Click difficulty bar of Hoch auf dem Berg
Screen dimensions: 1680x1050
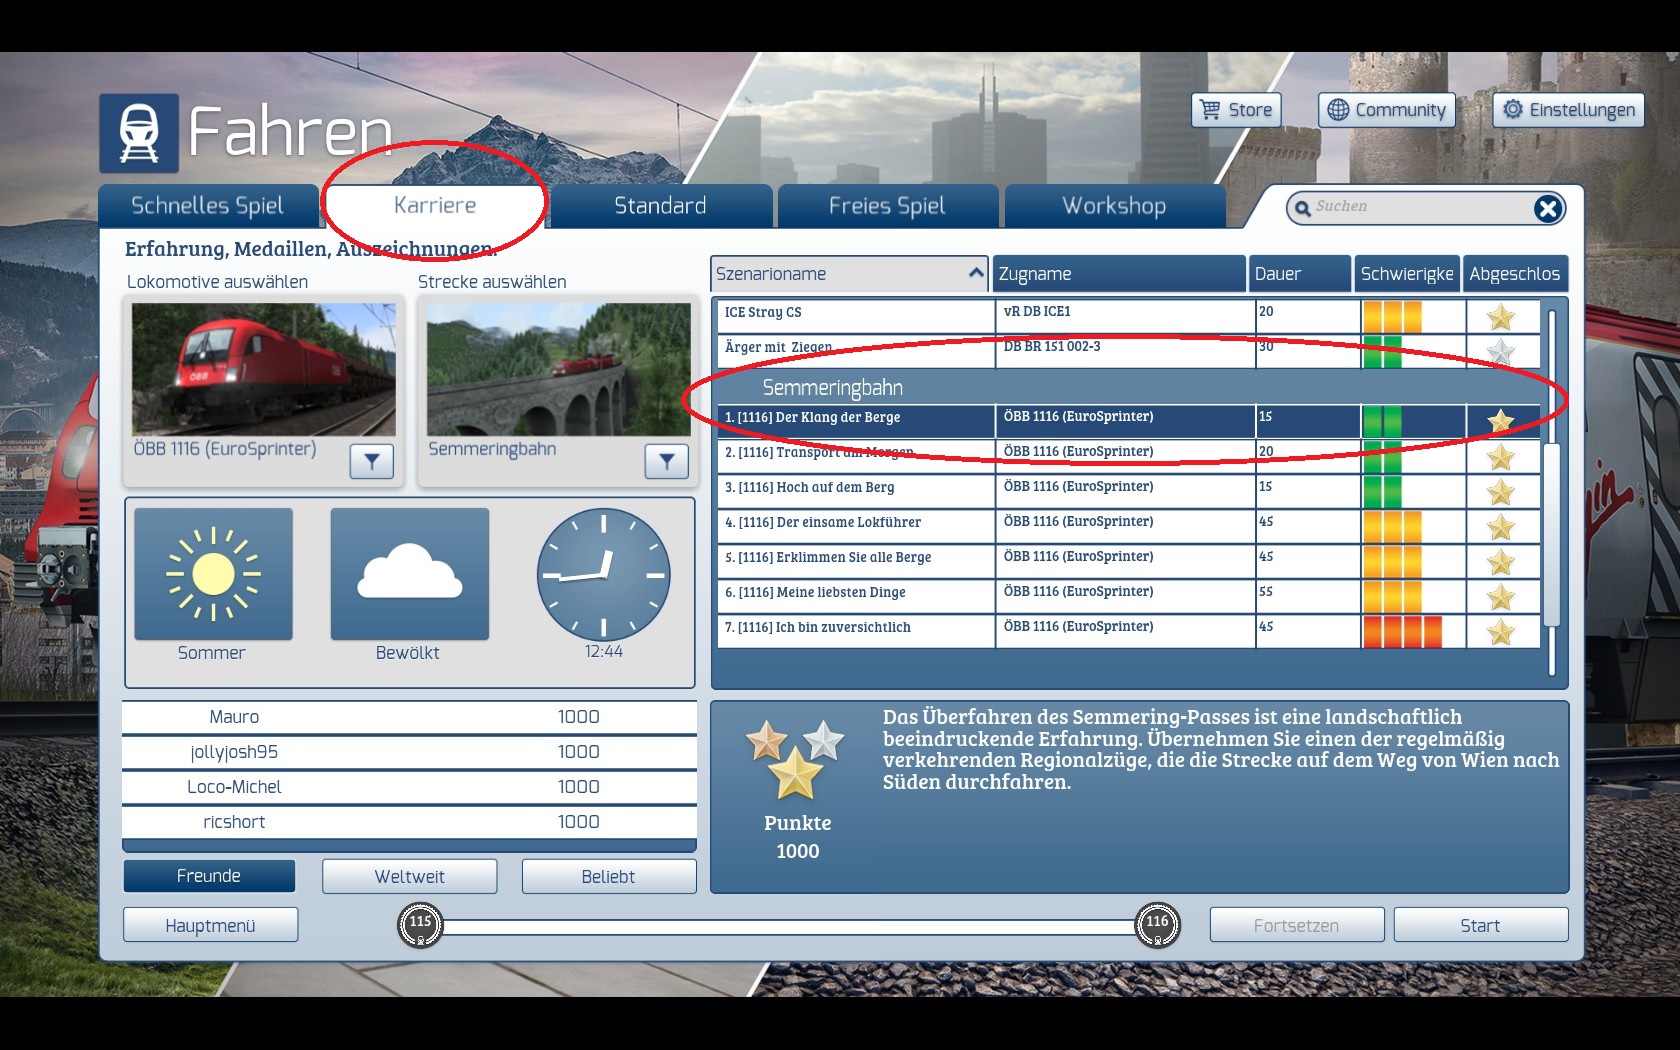pyautogui.click(x=1382, y=492)
